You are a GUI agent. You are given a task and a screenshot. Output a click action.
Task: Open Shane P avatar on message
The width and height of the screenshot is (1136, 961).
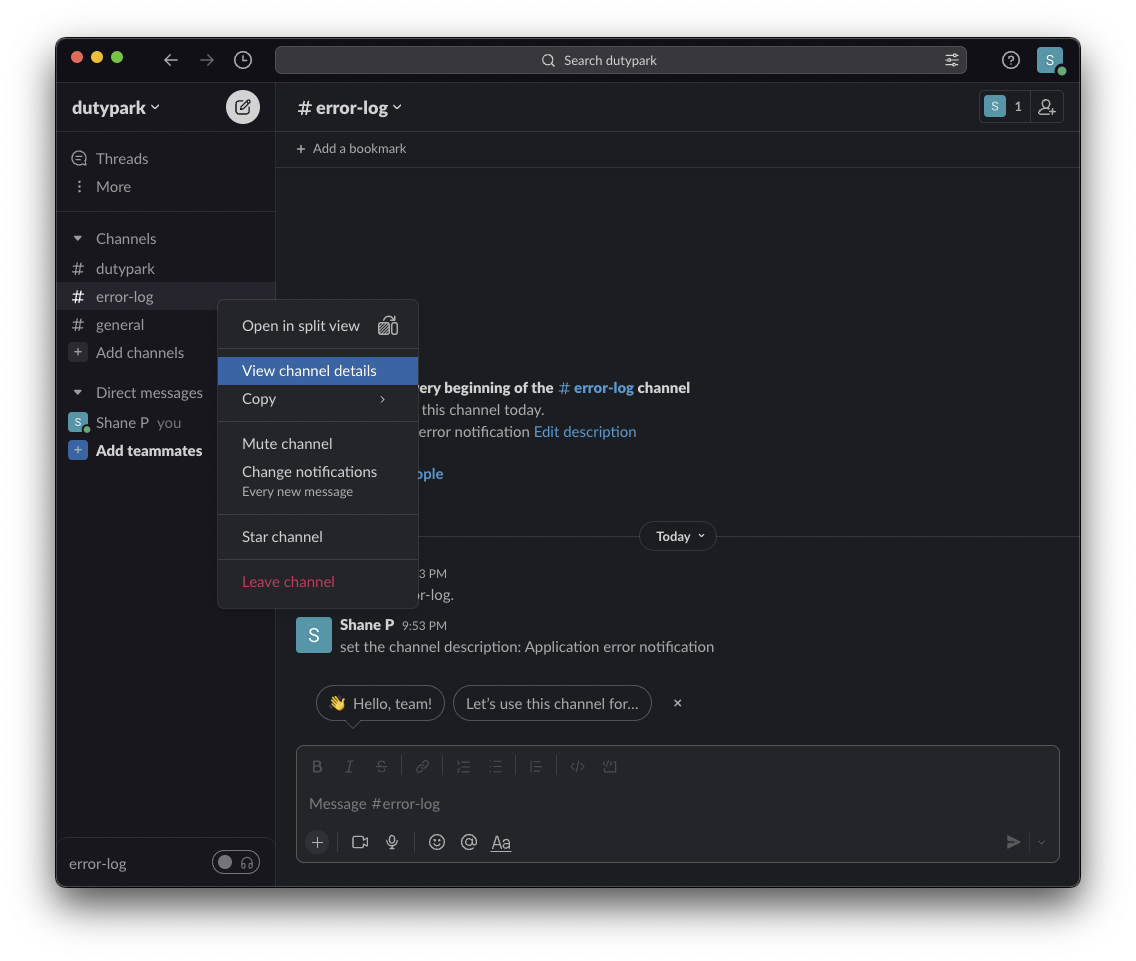tap(314, 635)
